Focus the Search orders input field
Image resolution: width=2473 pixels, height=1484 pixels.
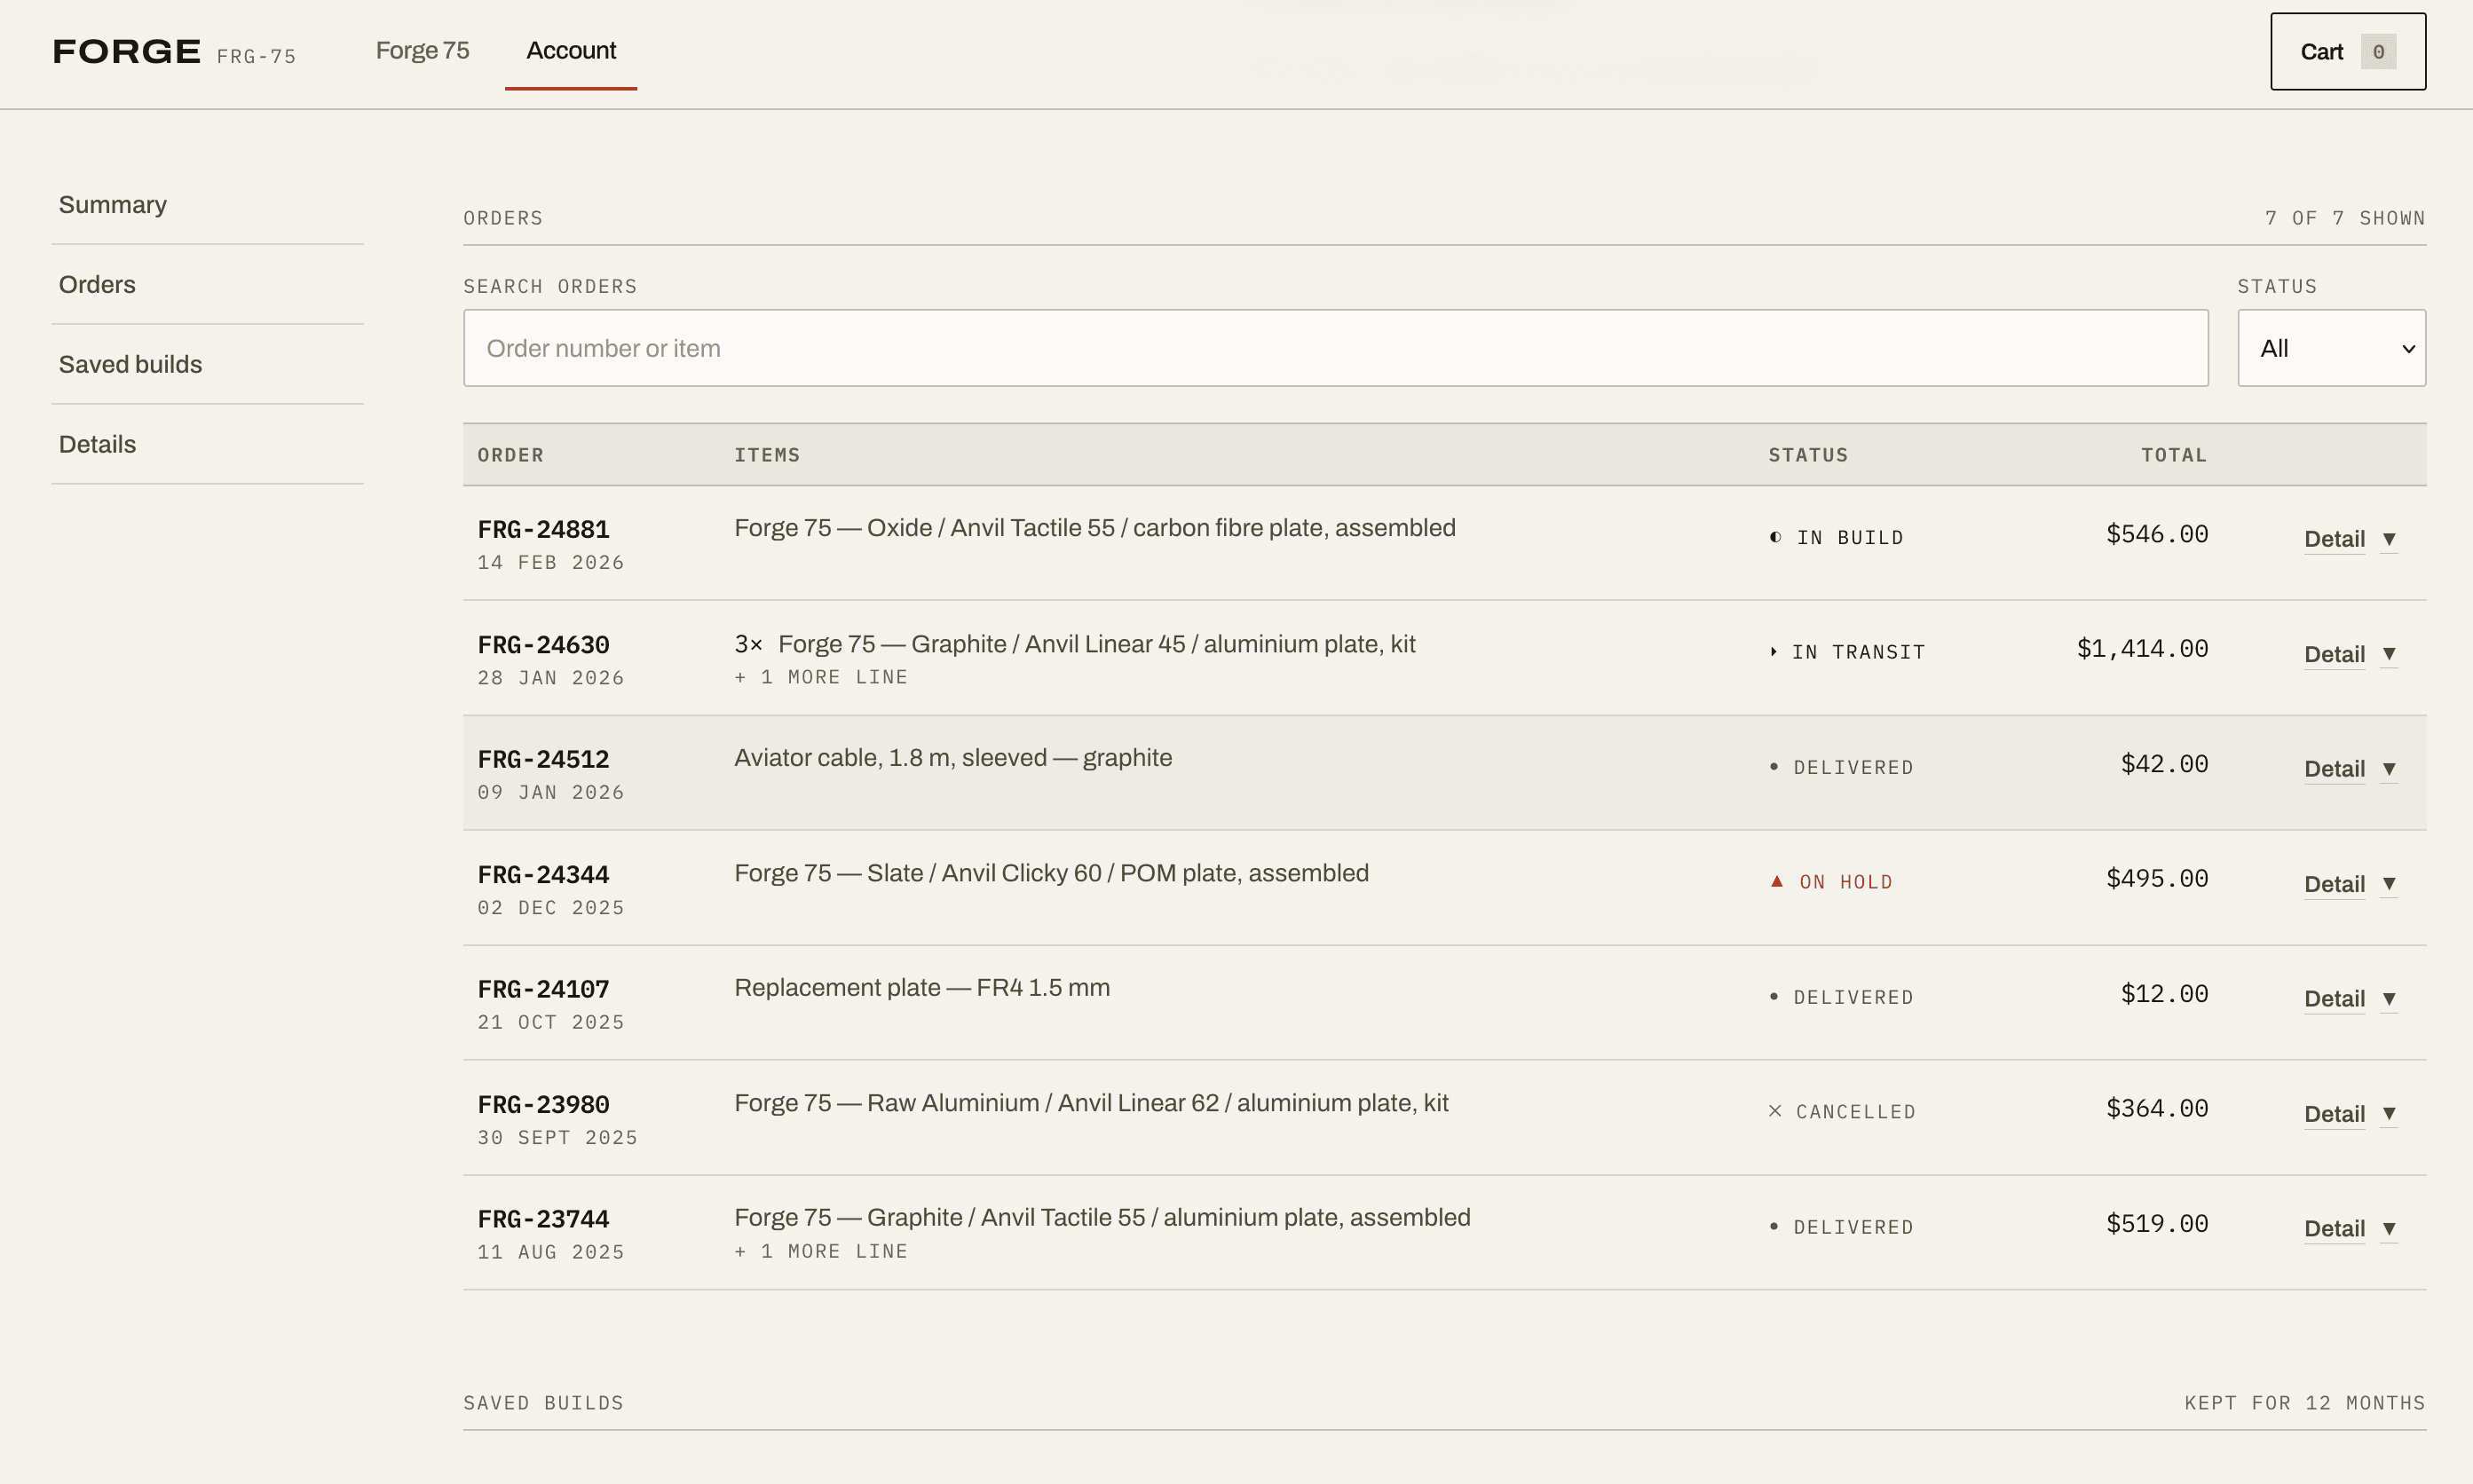(1335, 348)
